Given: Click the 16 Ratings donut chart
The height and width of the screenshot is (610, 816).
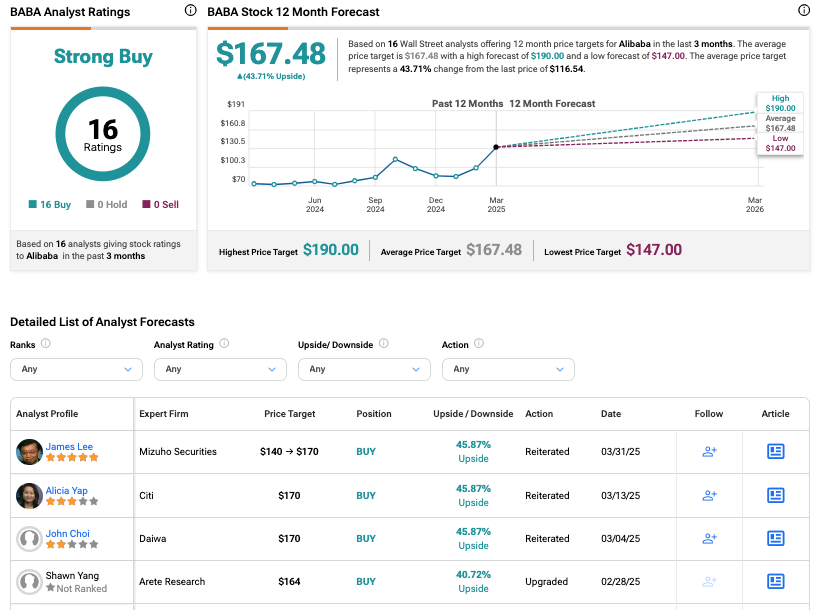Looking at the screenshot, I should tap(103, 134).
